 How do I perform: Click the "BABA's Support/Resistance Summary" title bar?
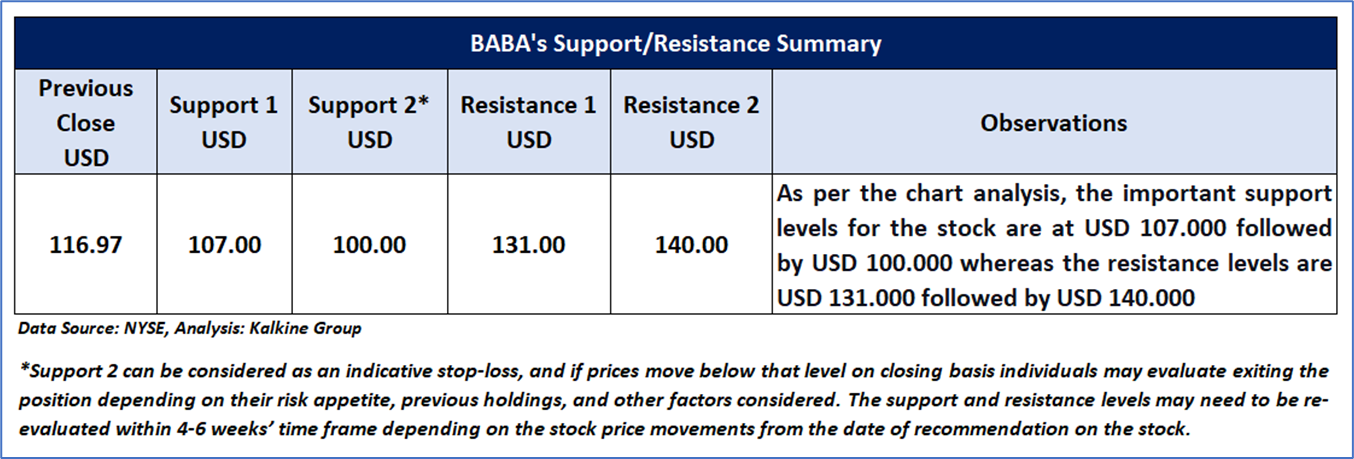(676, 44)
